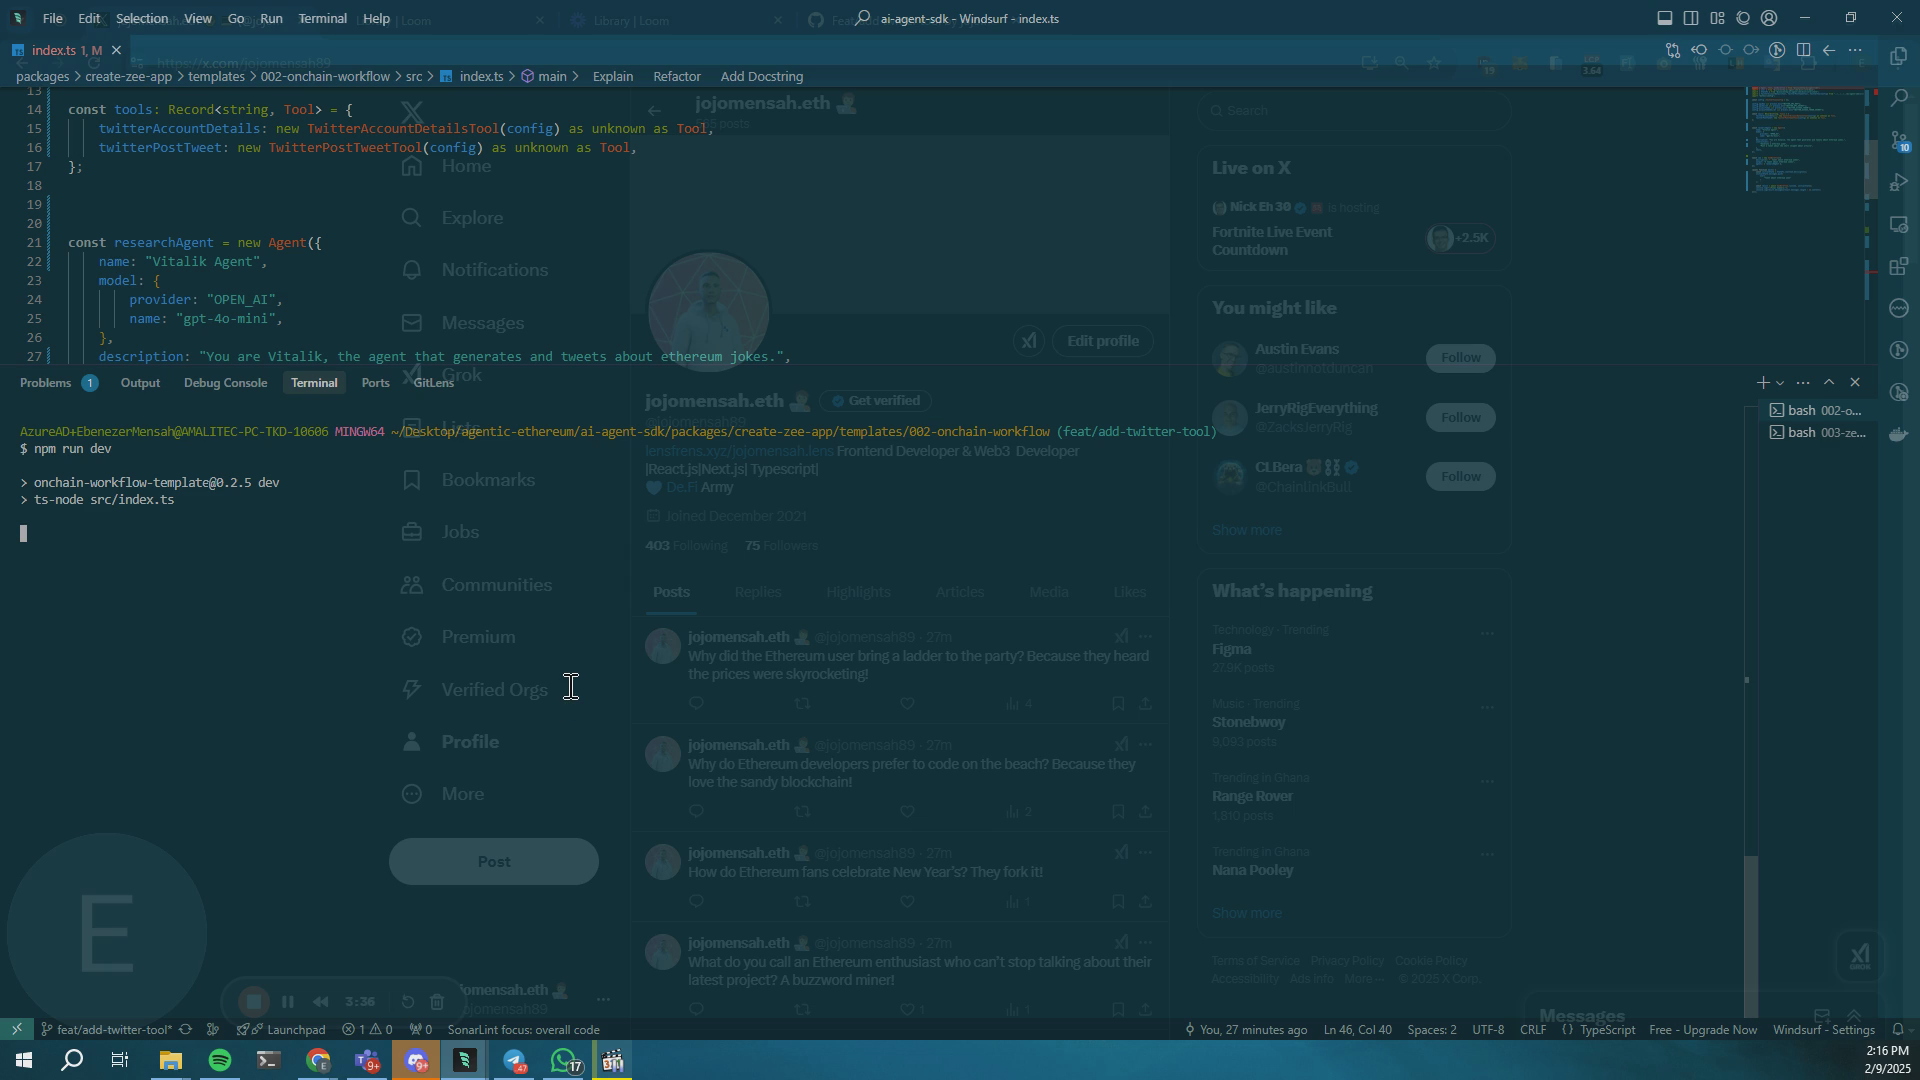Click Launchpad in status bar
Screen dimensions: 1920x1080
point(281,1029)
